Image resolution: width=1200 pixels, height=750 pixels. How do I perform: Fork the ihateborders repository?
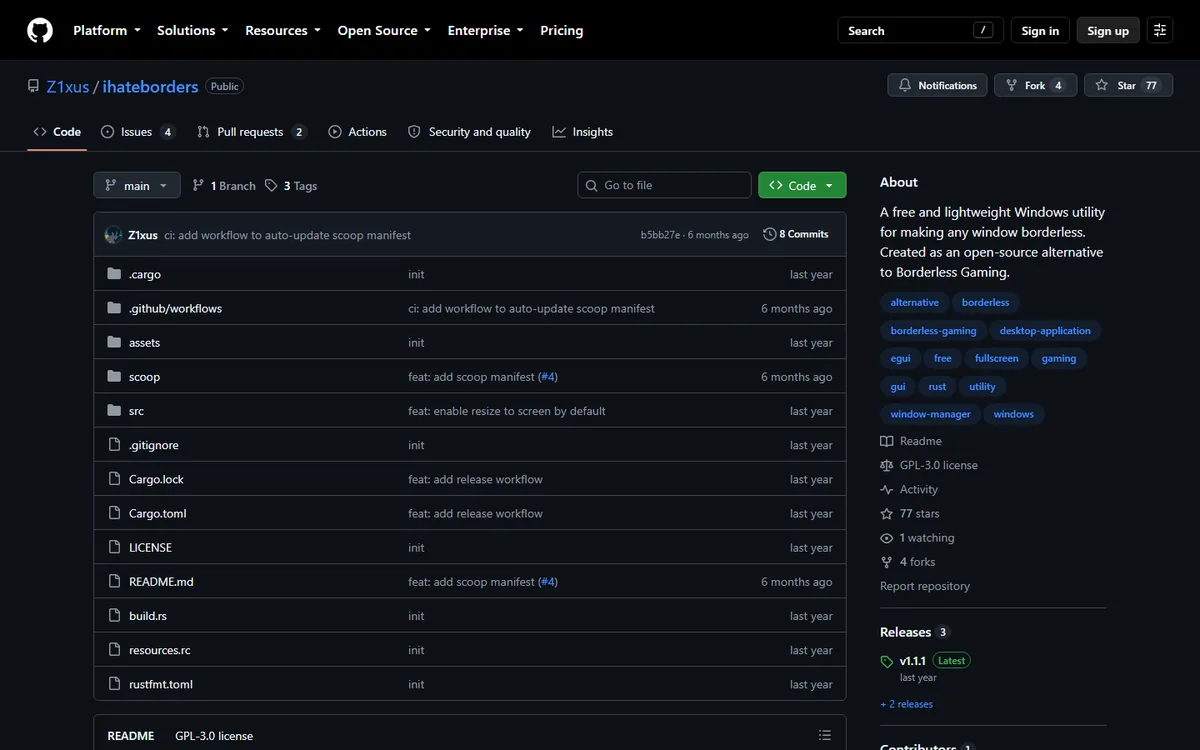point(1035,85)
